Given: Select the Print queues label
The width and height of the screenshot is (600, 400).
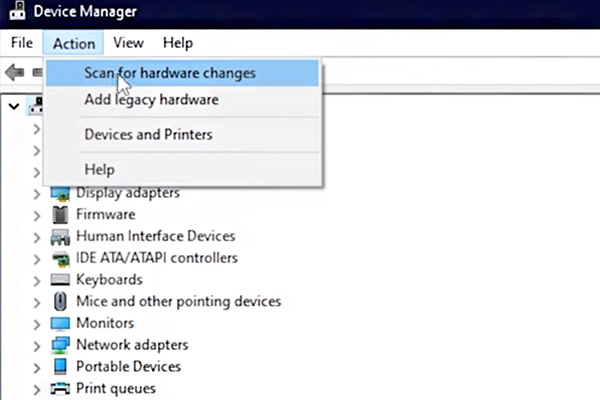Looking at the screenshot, I should [116, 389].
